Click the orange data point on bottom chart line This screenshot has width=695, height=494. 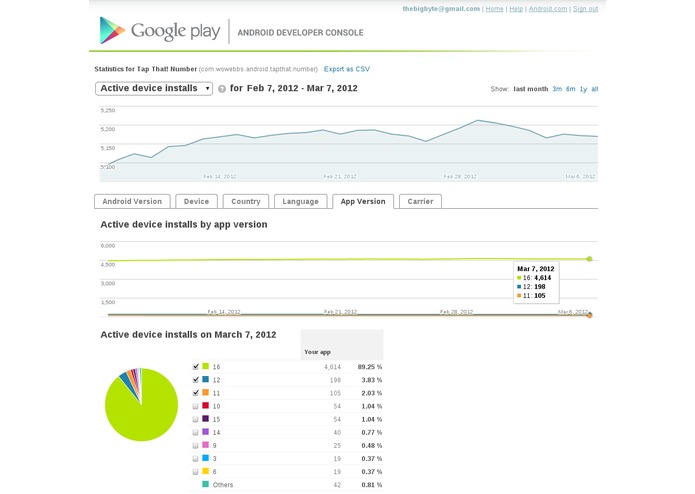pos(590,315)
